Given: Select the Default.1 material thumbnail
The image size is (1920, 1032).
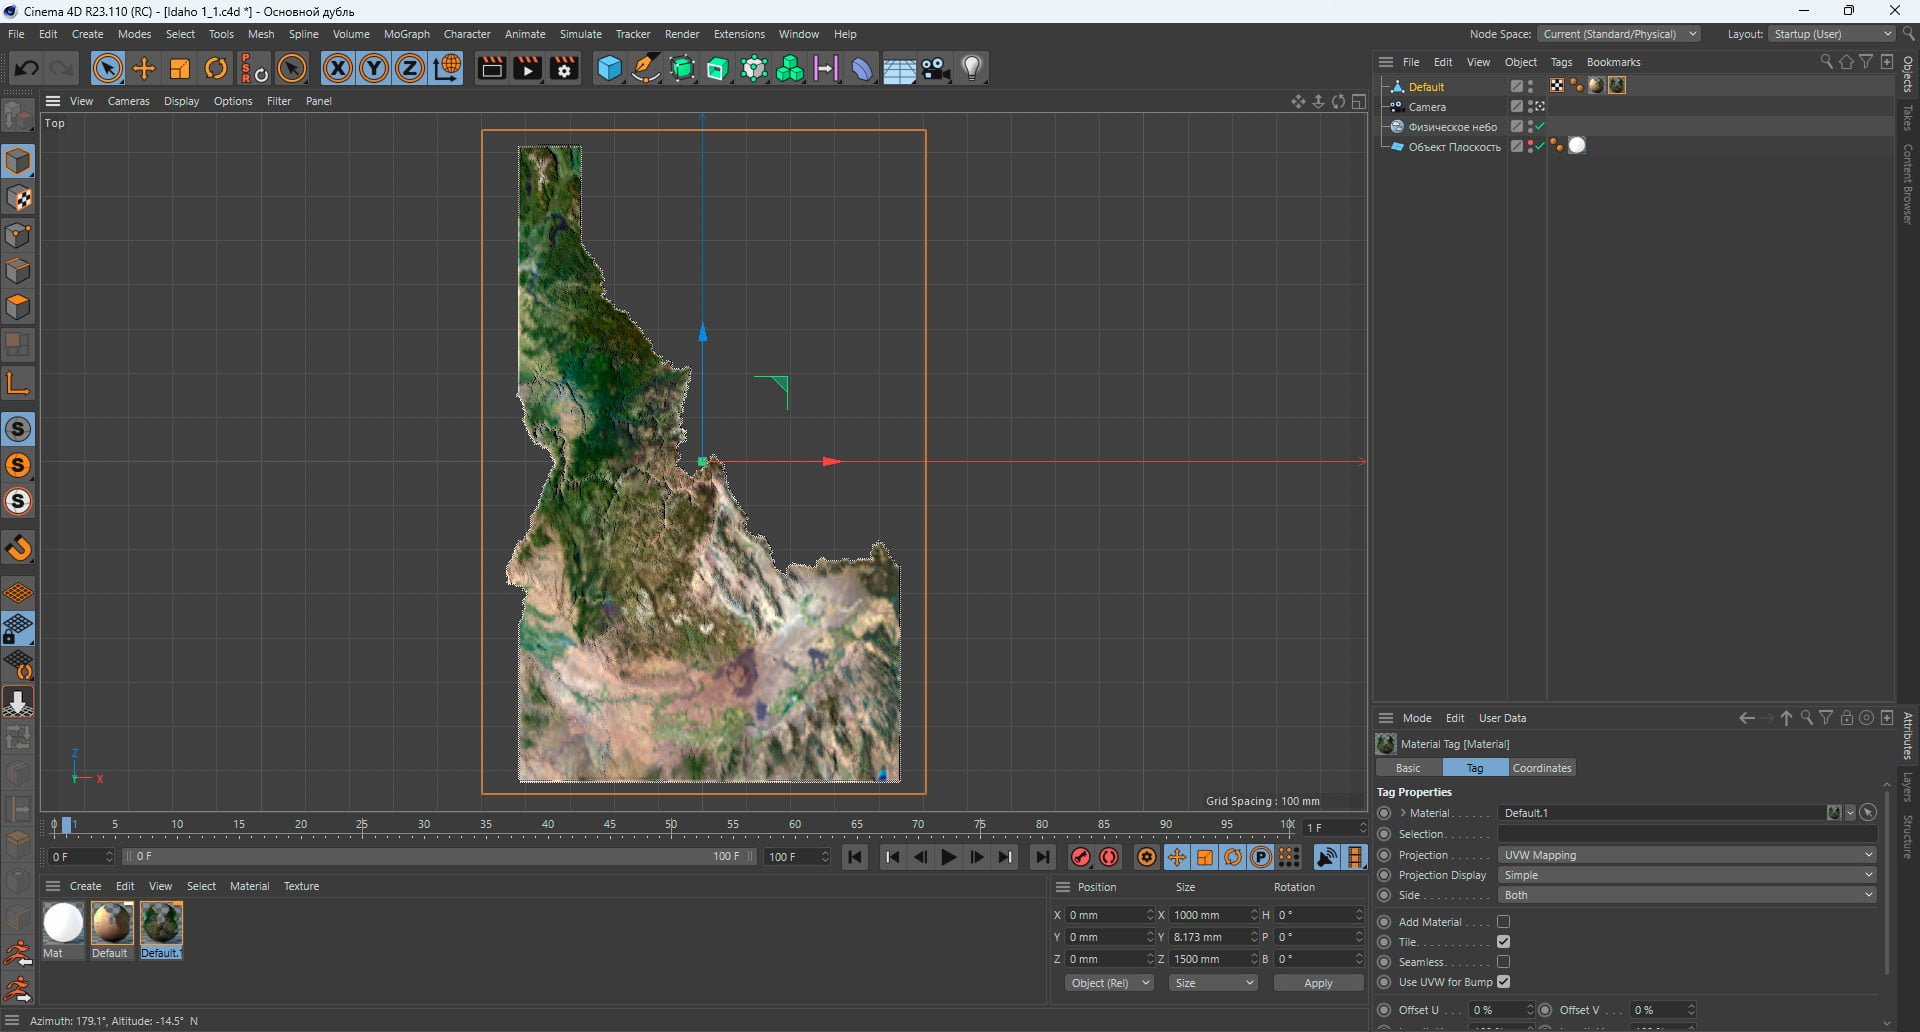Looking at the screenshot, I should (161, 923).
